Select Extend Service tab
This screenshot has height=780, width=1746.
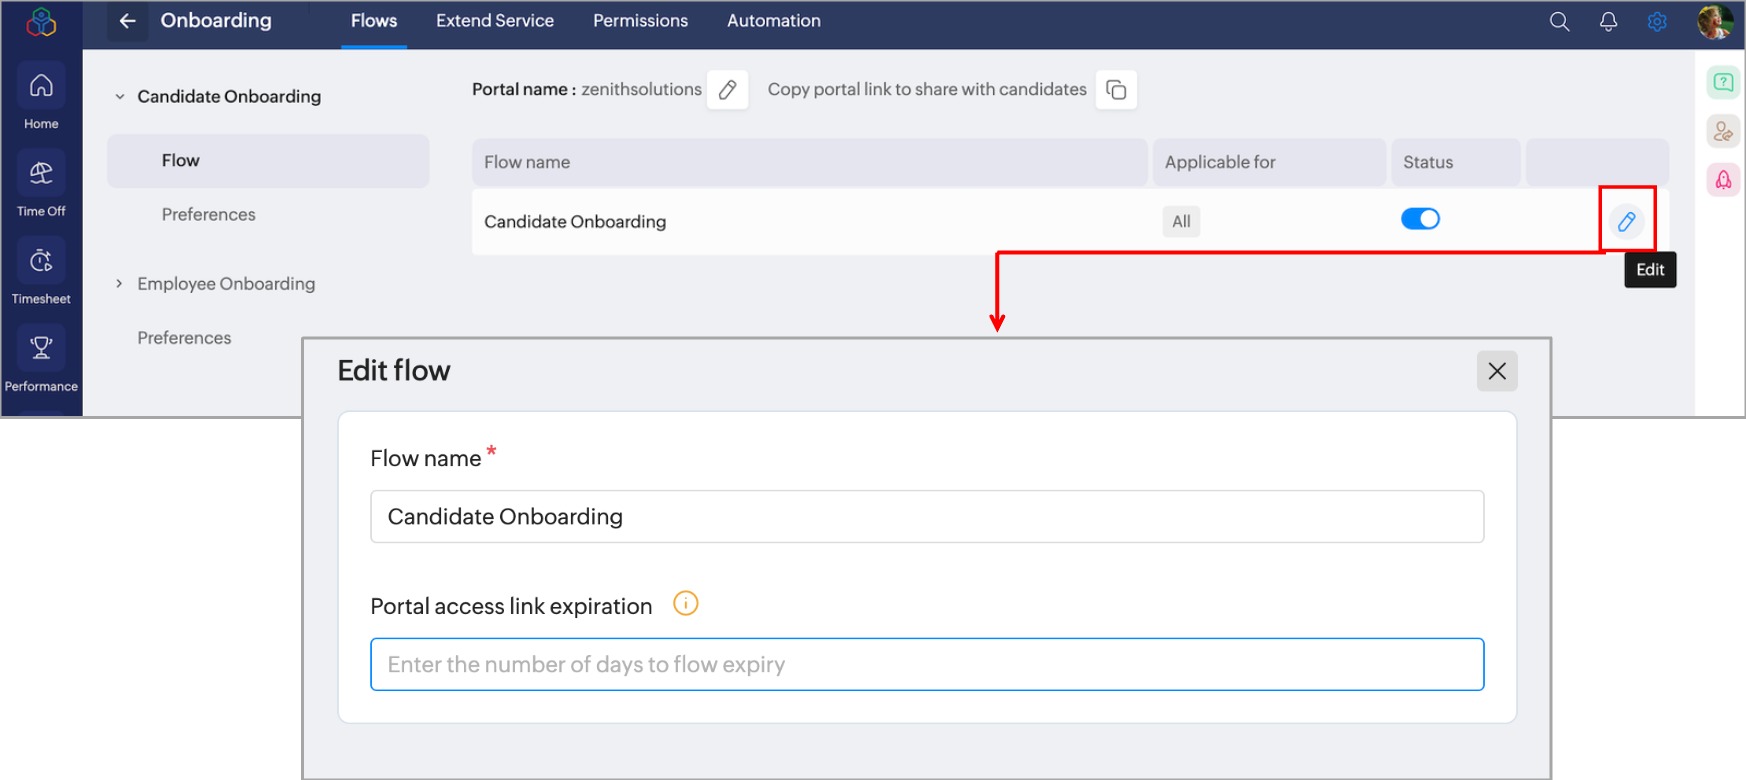(x=494, y=21)
